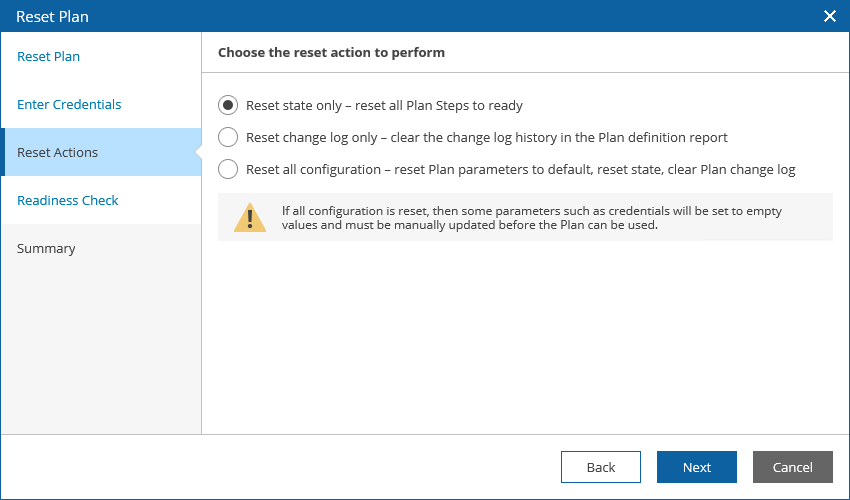Open the Summary step in sidebar
The height and width of the screenshot is (500, 850).
coord(46,248)
